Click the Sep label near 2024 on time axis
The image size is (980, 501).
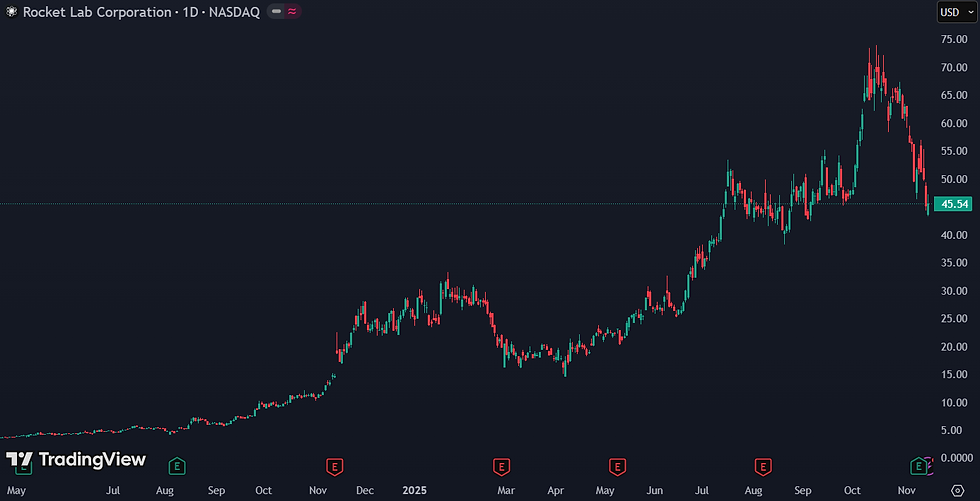(x=216, y=490)
